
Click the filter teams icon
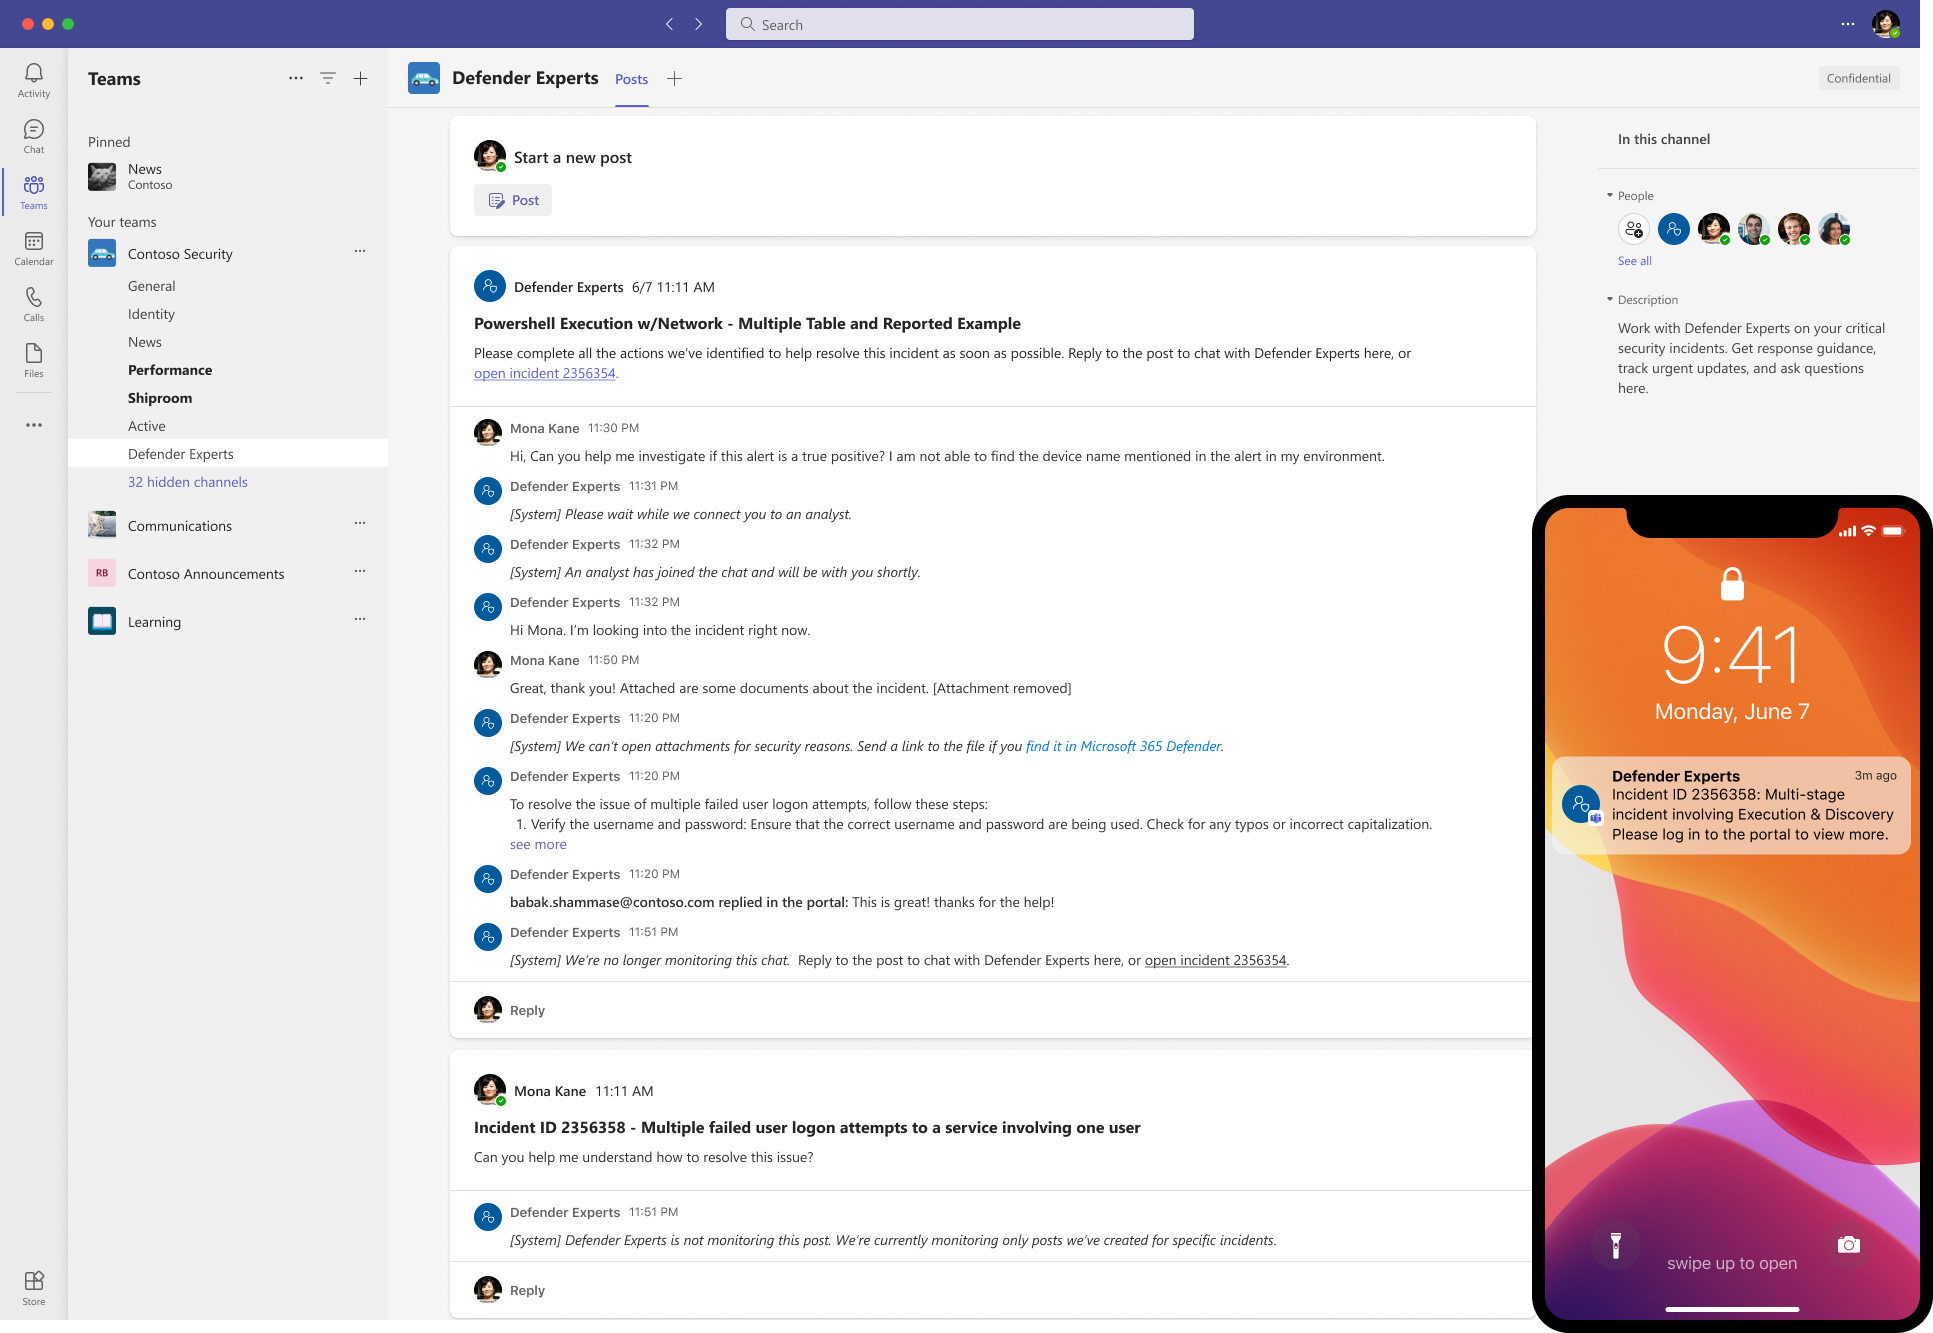(328, 78)
